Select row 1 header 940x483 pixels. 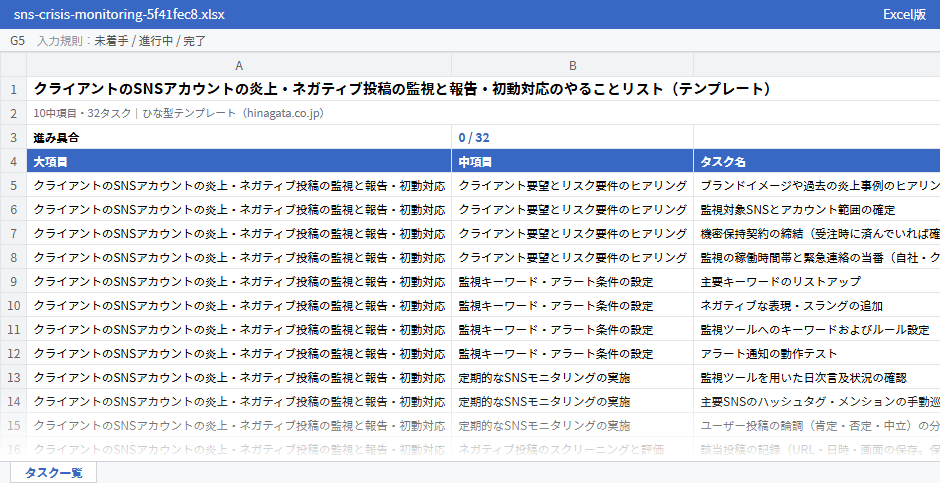click(13, 89)
